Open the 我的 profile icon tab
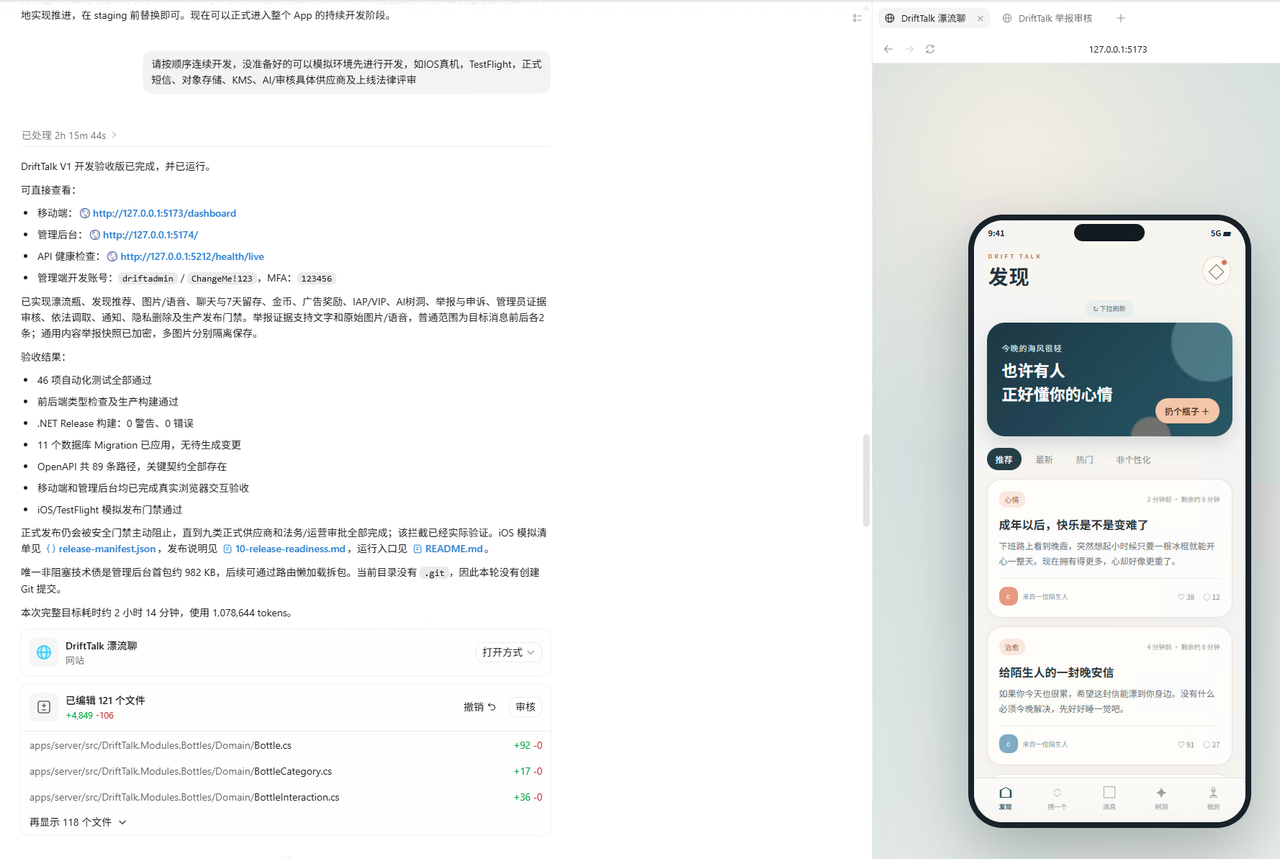1280x859 pixels. 1213,792
